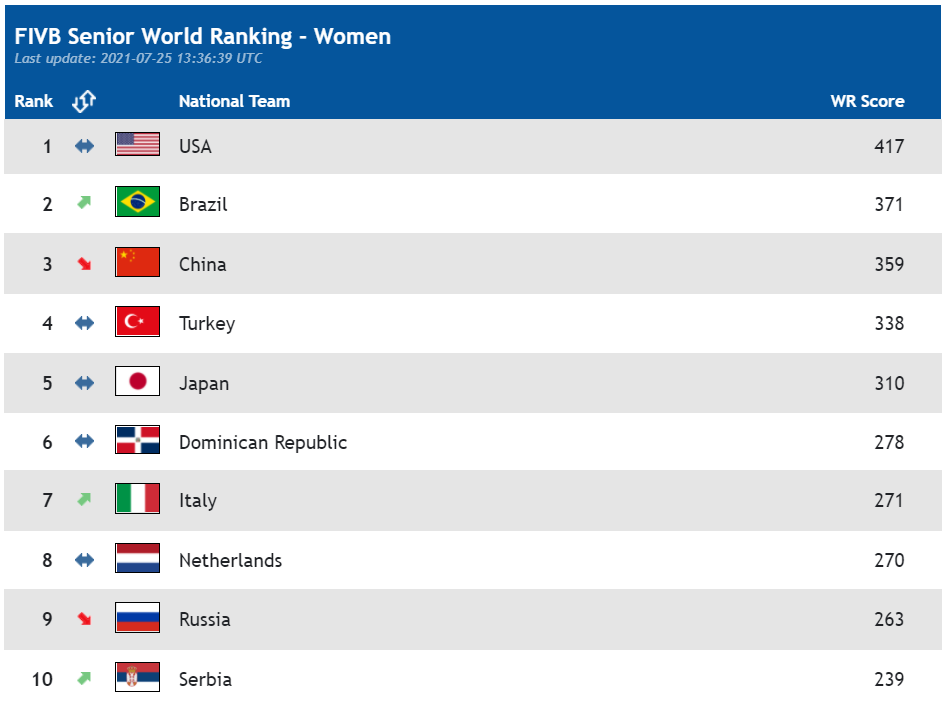949x703 pixels.
Task: Click the Russia flag icon
Action: click(137, 618)
